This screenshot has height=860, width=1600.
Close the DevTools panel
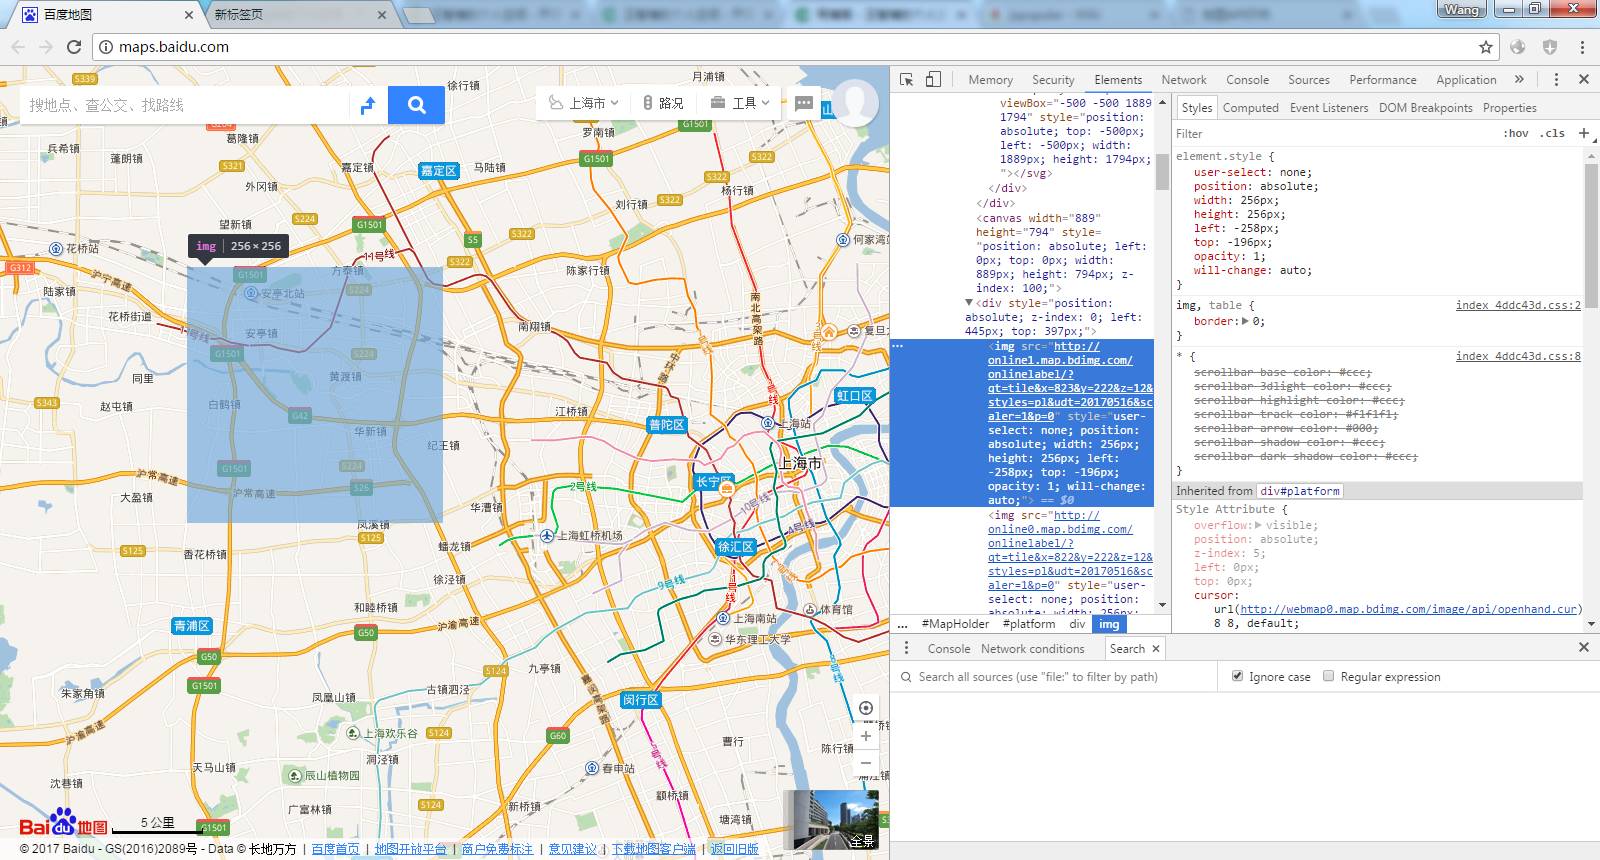(x=1584, y=79)
